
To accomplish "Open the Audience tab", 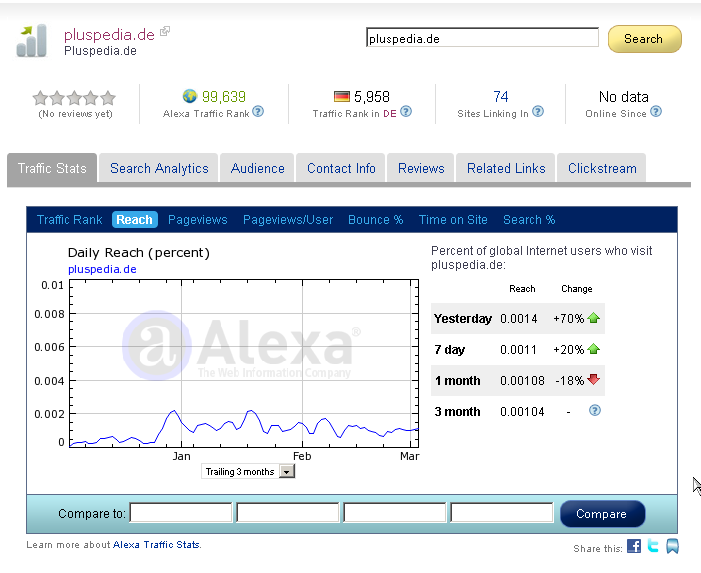I will pos(258,168).
